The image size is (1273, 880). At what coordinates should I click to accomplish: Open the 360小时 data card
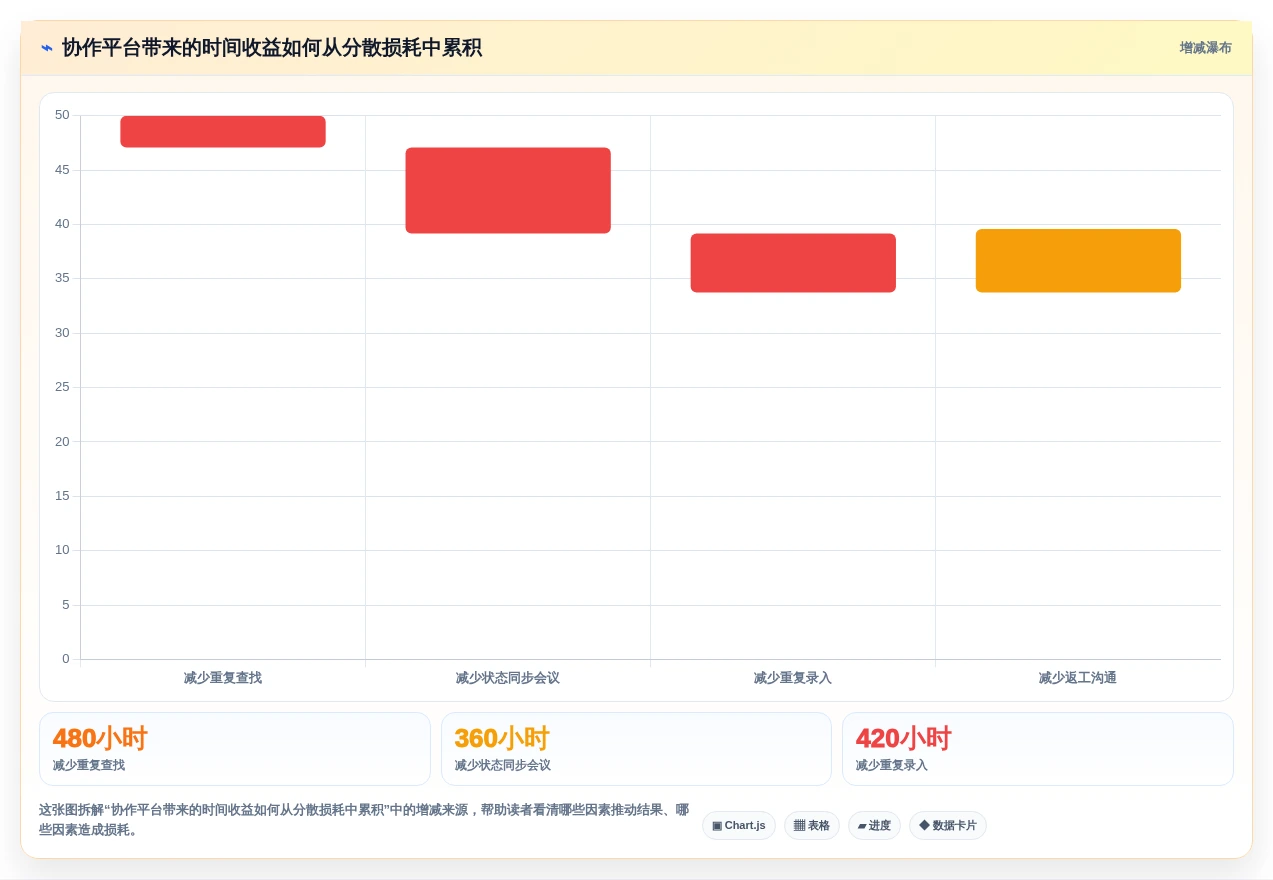click(636, 749)
